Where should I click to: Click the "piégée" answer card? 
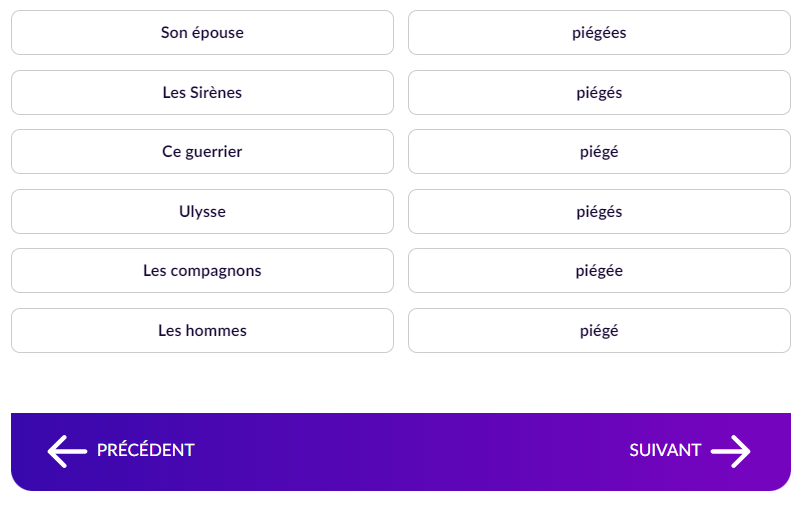pos(599,271)
